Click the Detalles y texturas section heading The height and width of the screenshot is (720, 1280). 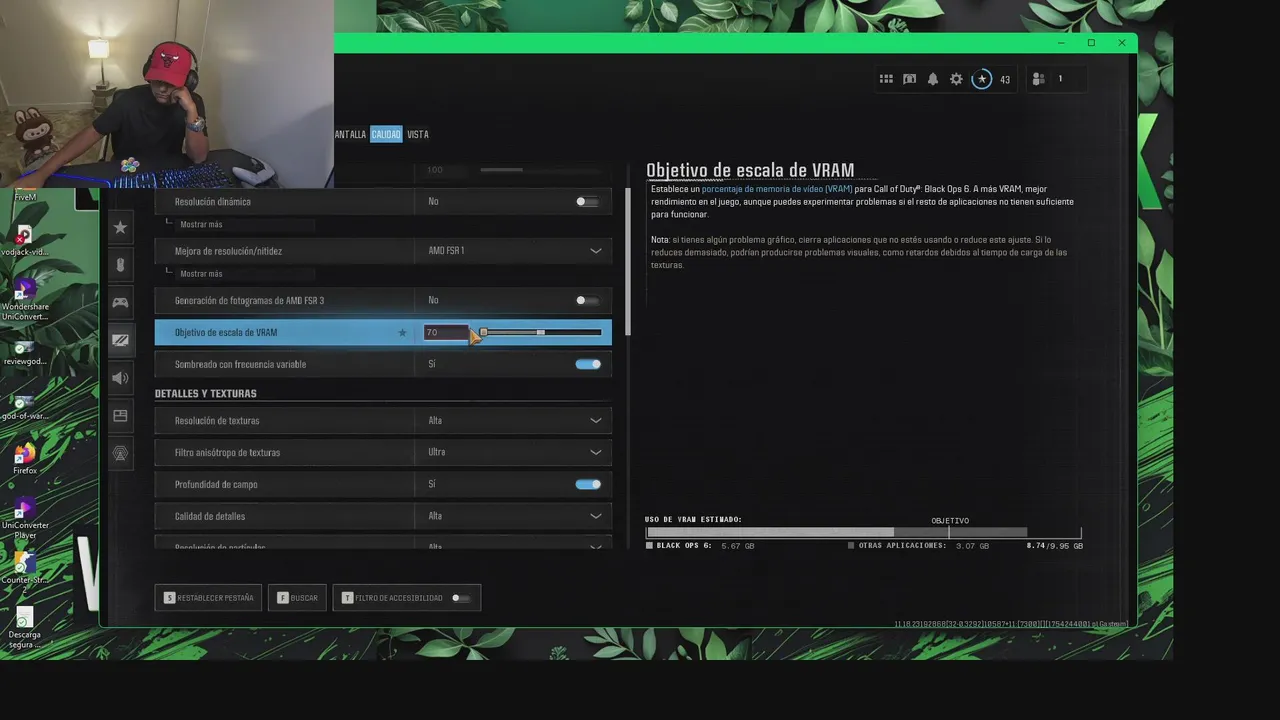[x=205, y=394]
